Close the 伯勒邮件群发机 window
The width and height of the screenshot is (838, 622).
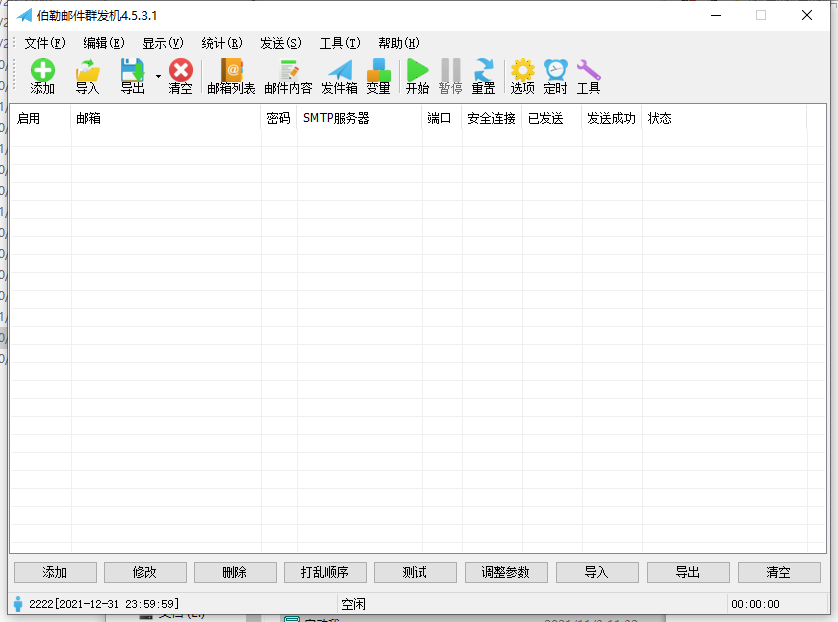coord(807,15)
